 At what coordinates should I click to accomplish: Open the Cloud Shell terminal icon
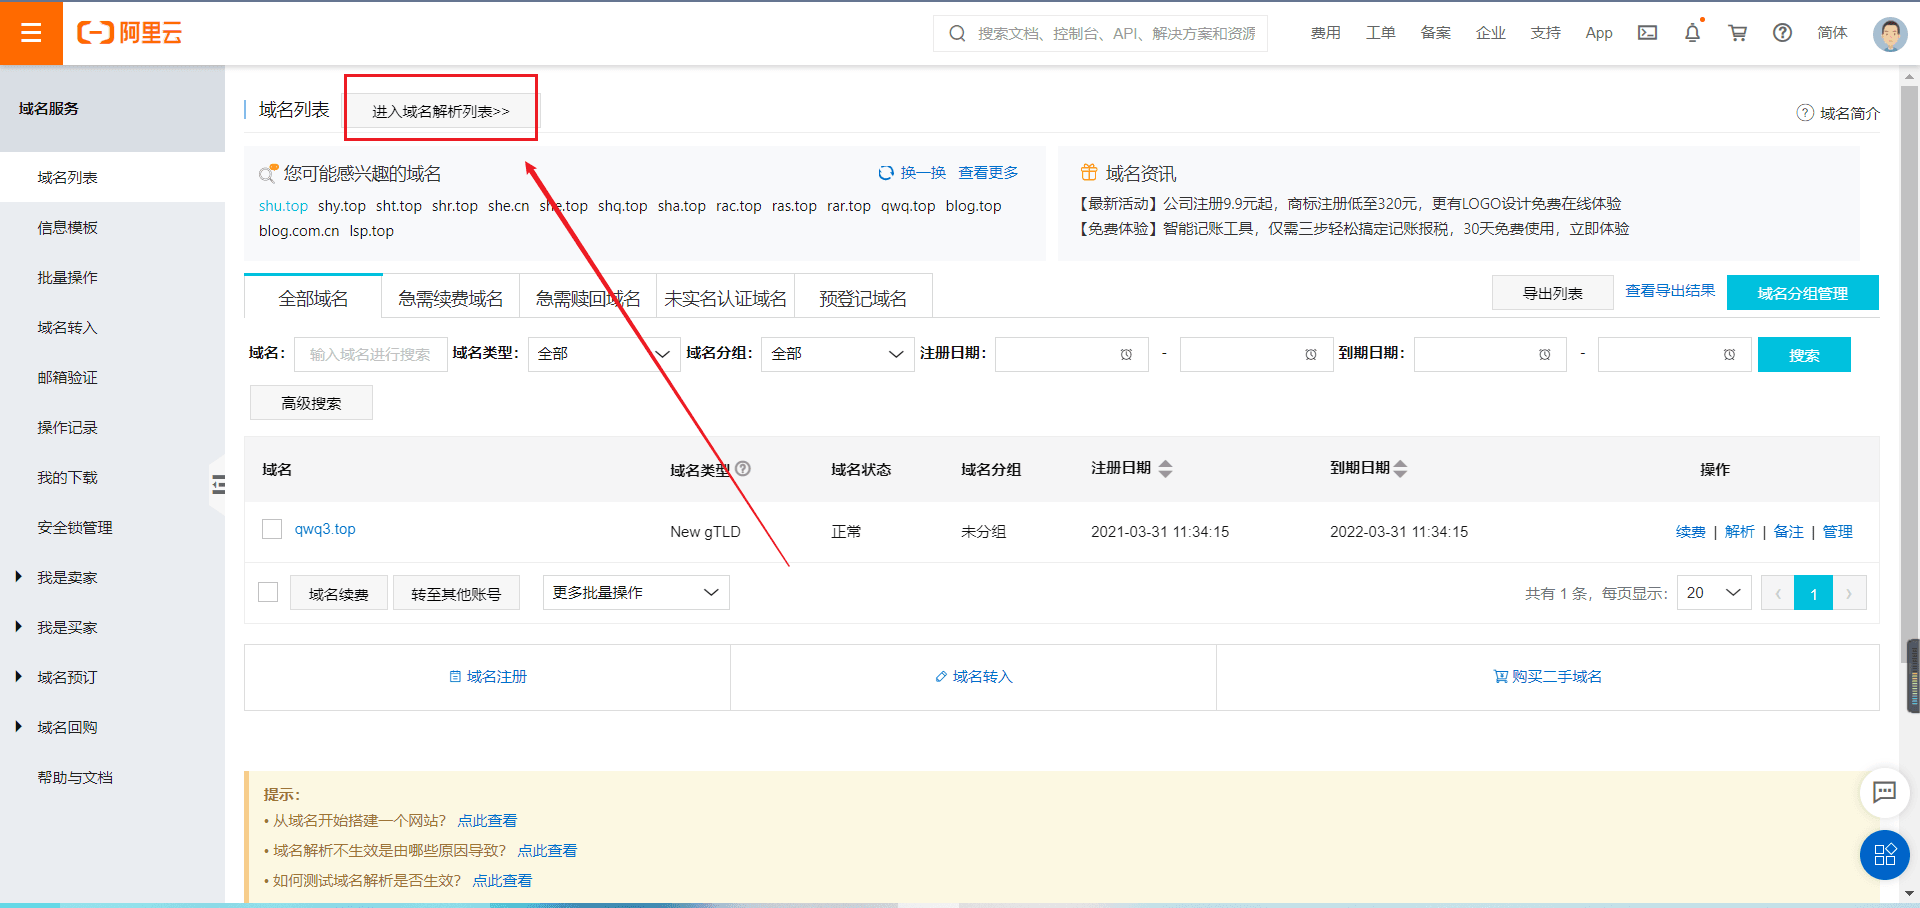click(x=1647, y=33)
